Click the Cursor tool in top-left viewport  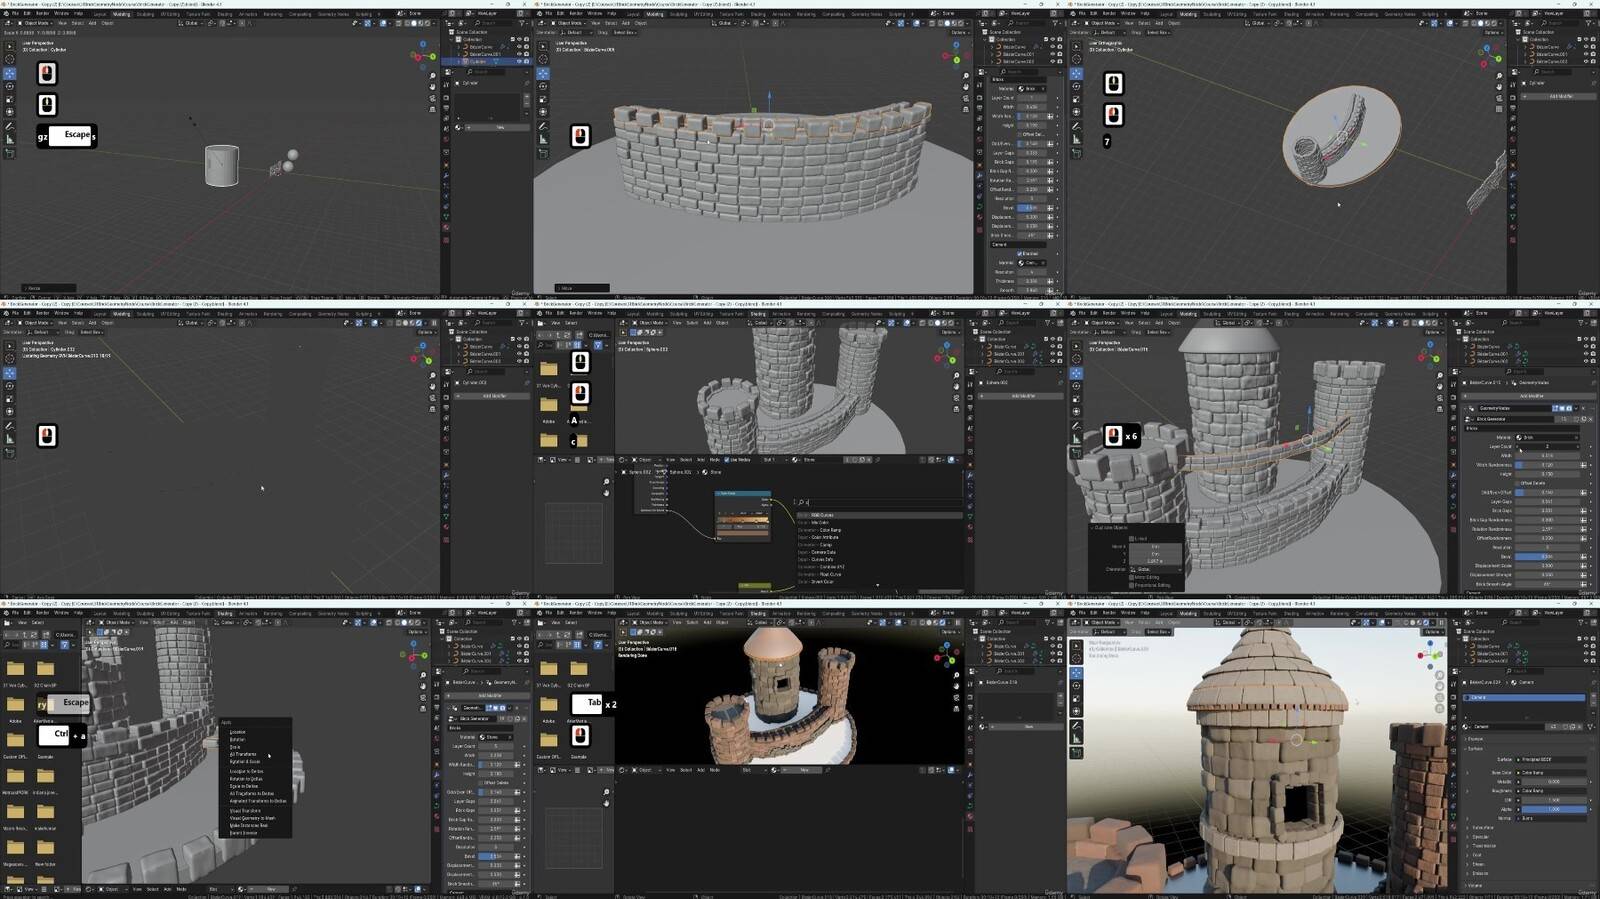tap(9, 59)
